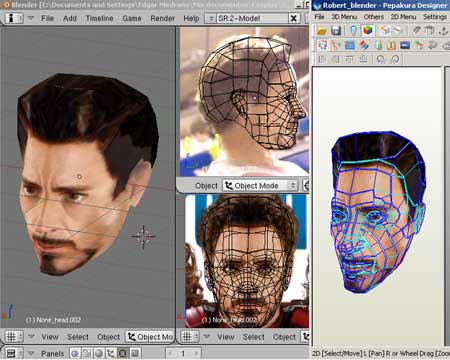This screenshot has width=450, height=360.
Task: Open Pepakura Others menu
Action: 373,17
